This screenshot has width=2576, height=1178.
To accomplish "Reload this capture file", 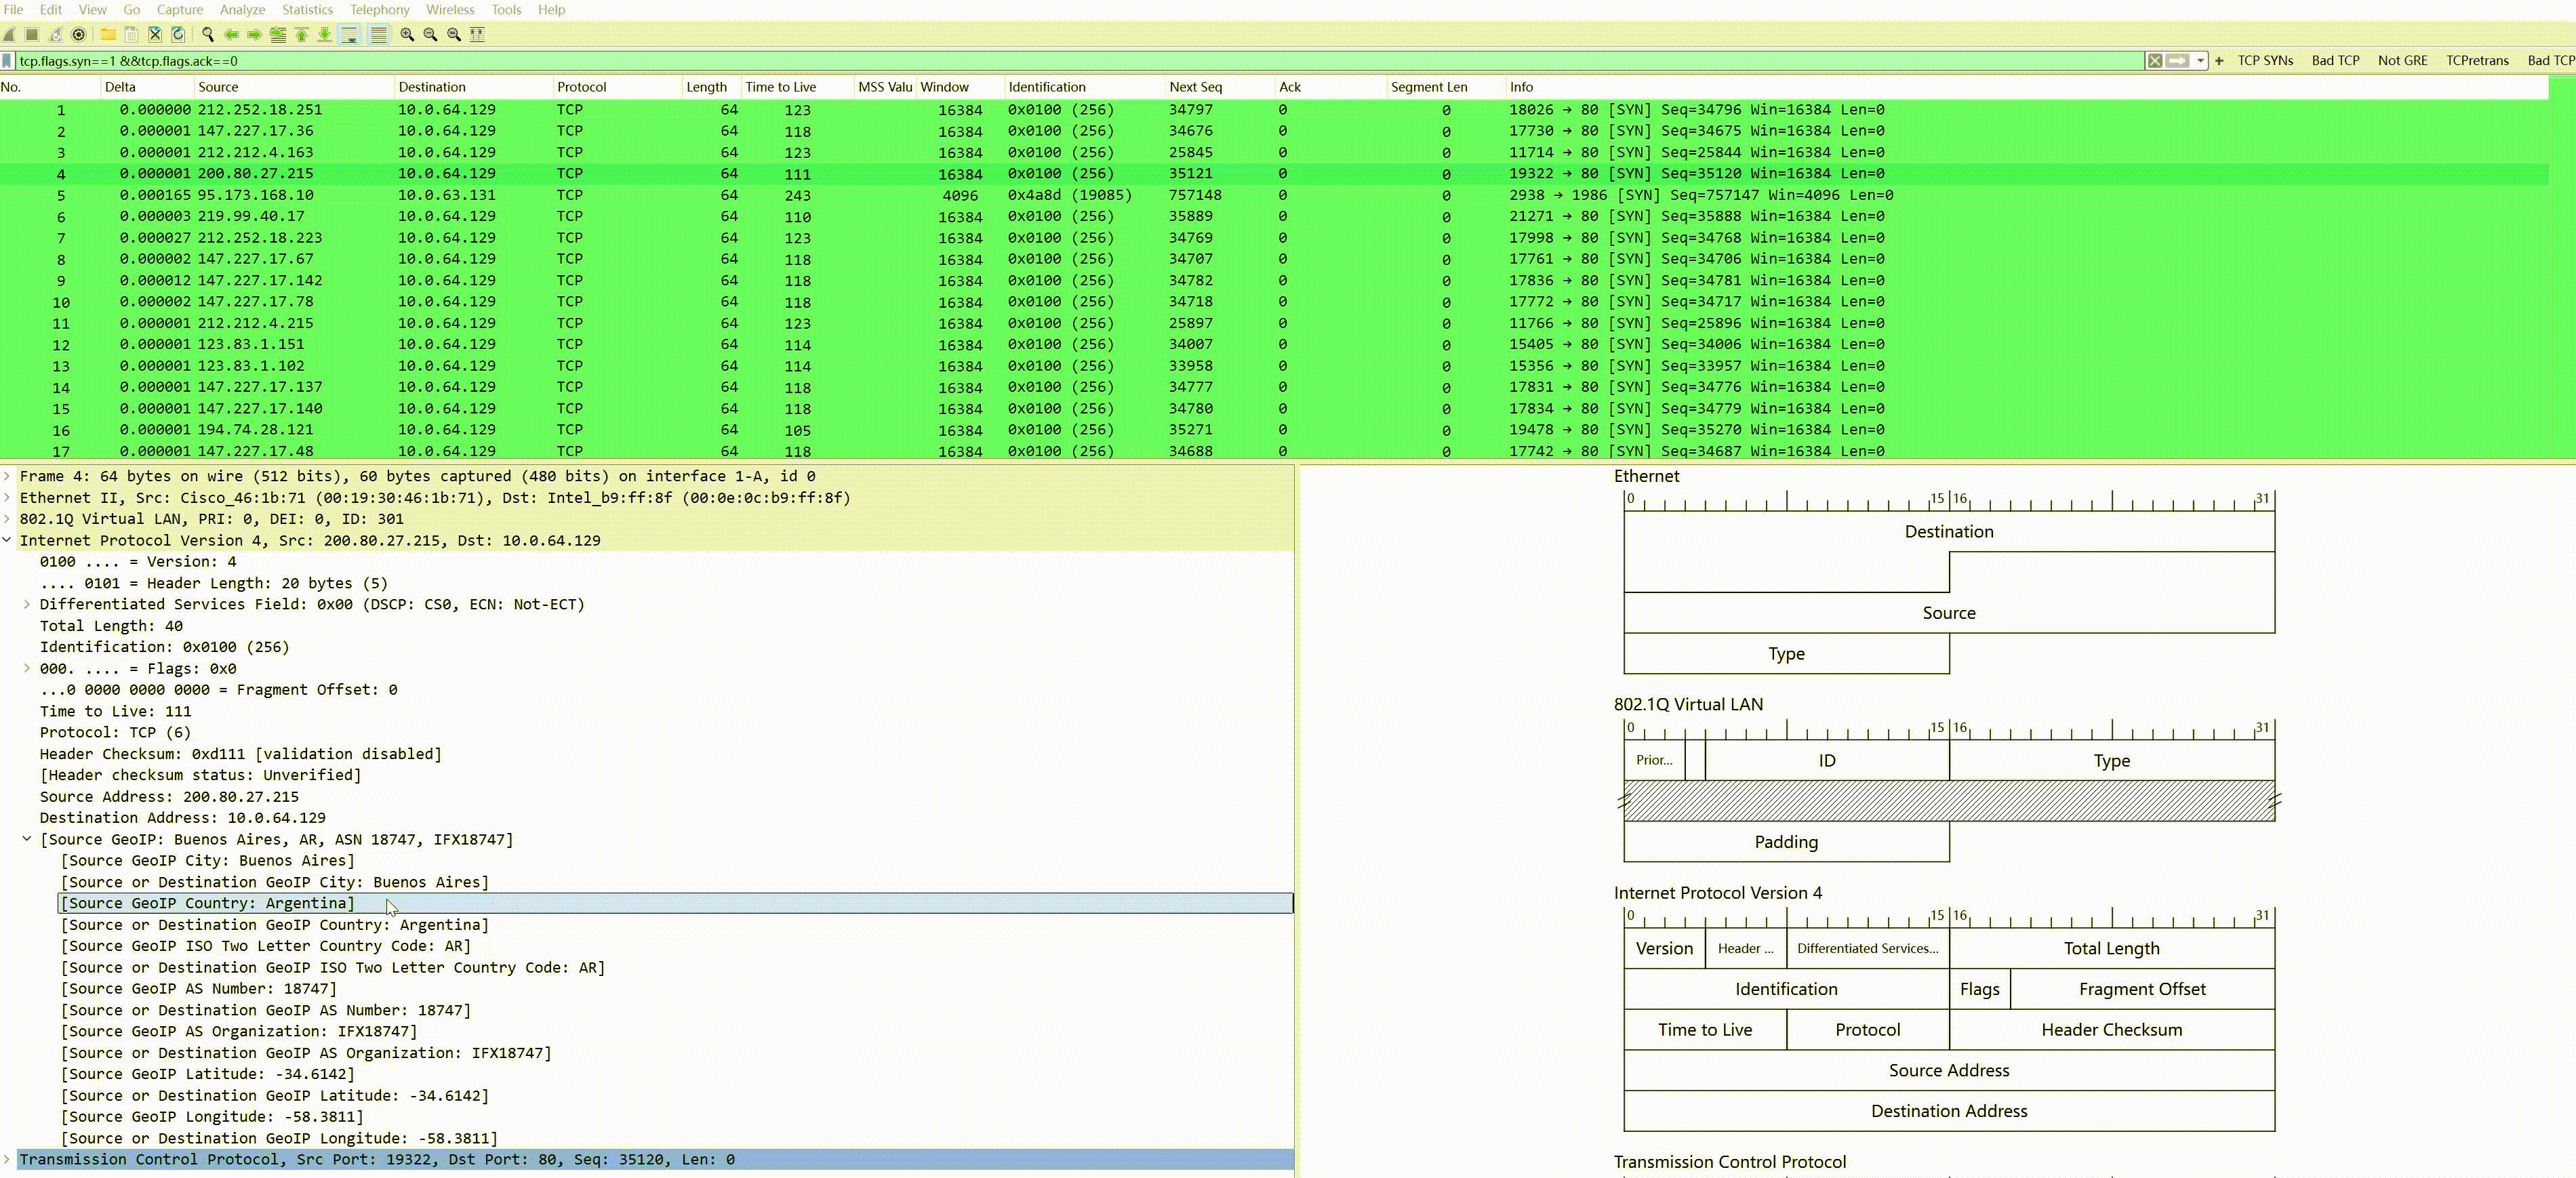I will [x=178, y=34].
